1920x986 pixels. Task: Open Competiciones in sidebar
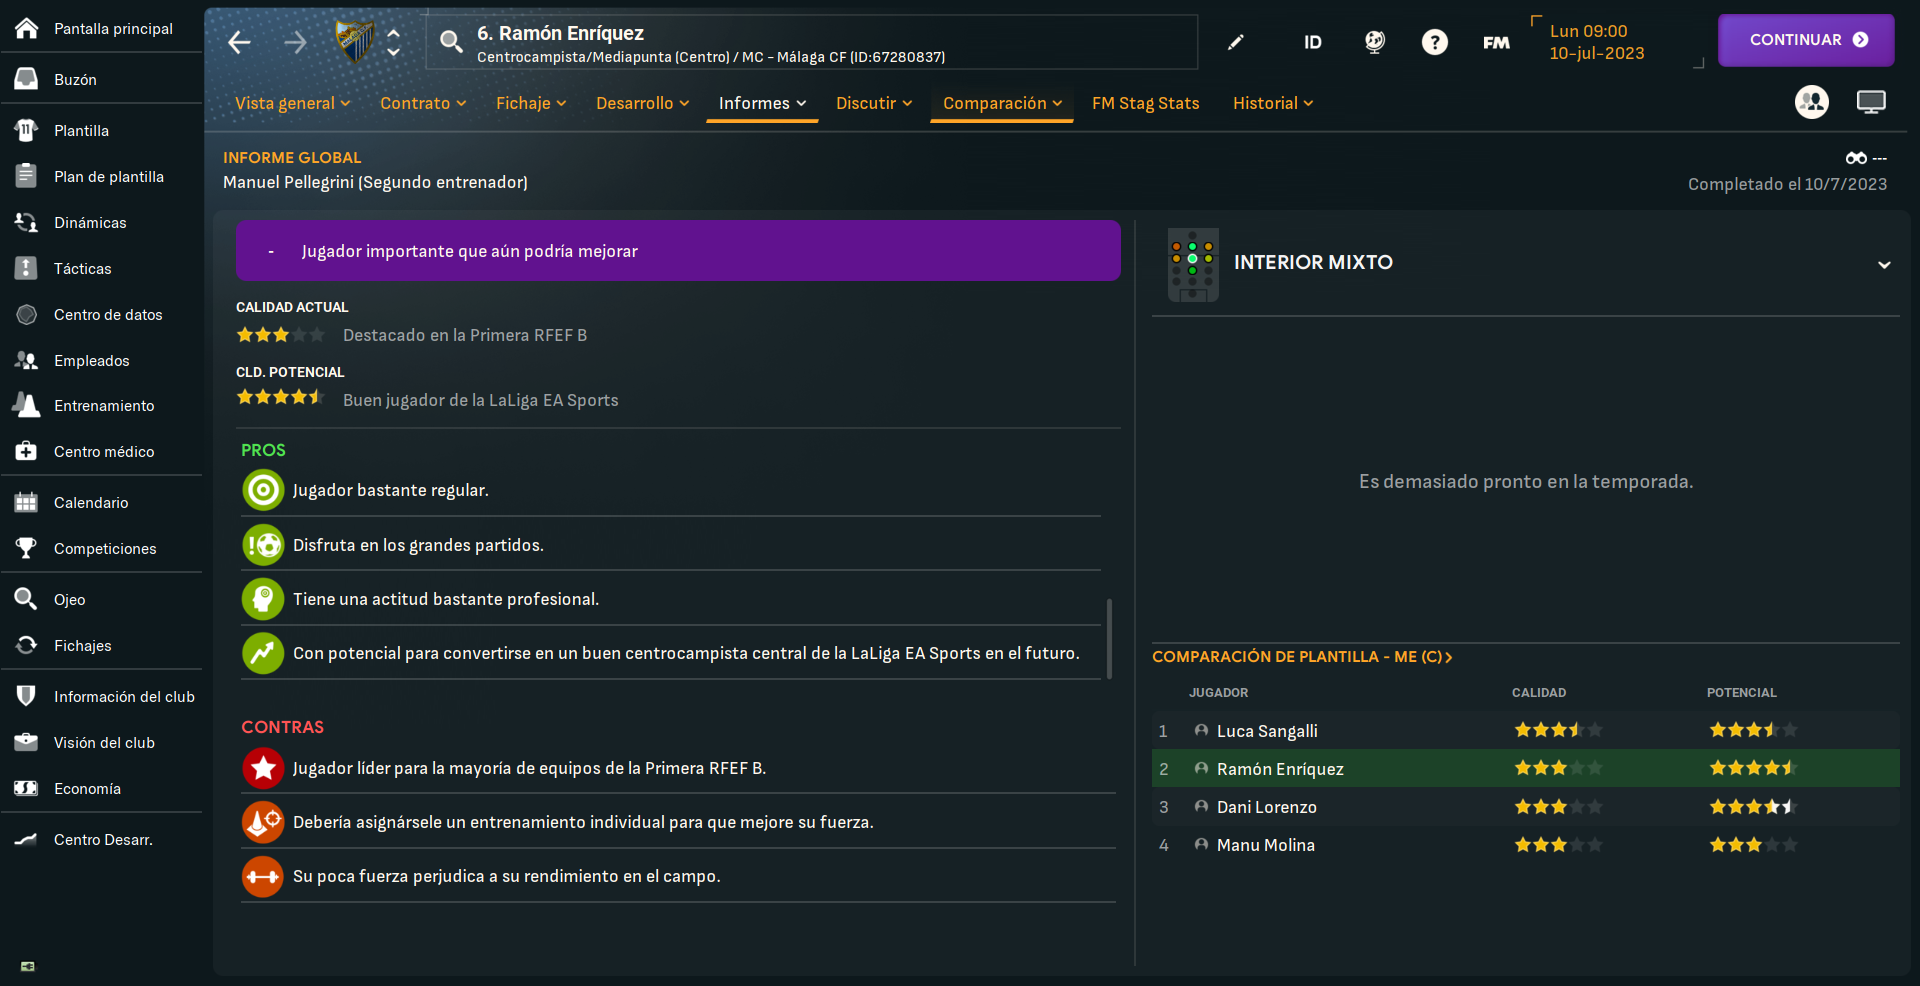click(101, 548)
